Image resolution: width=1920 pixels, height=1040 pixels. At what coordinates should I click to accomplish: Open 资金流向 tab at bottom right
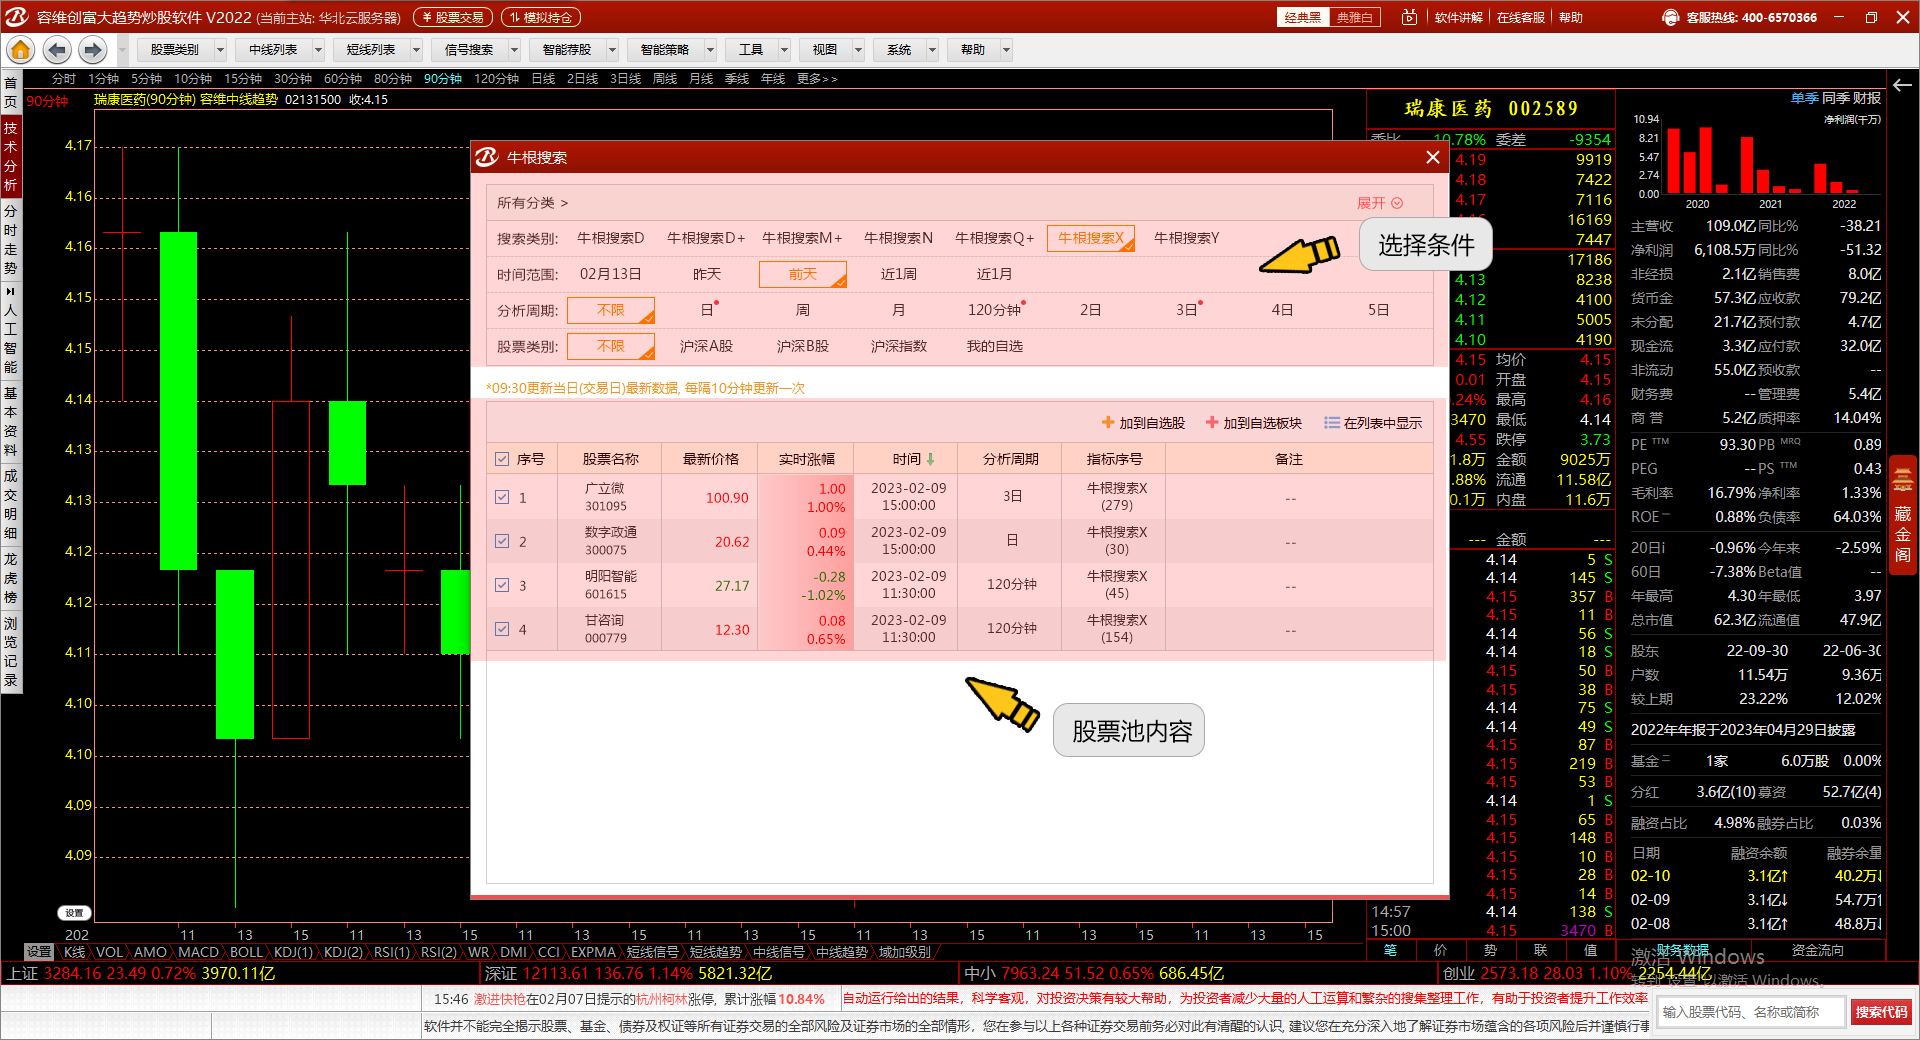1818,950
